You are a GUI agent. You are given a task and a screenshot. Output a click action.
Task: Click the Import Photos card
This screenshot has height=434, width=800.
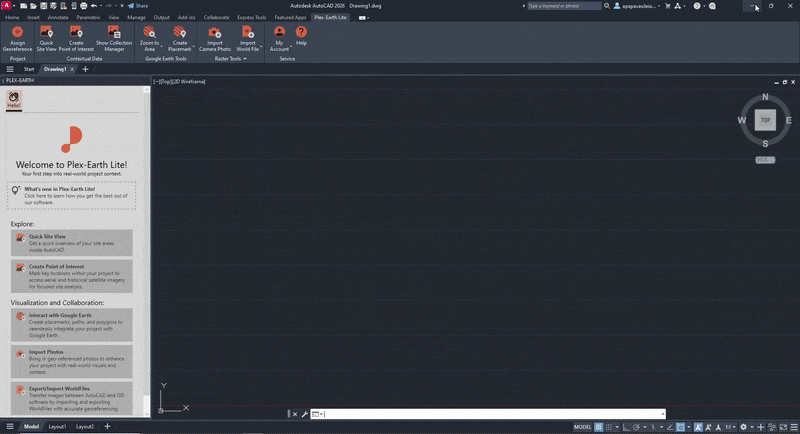click(x=71, y=362)
